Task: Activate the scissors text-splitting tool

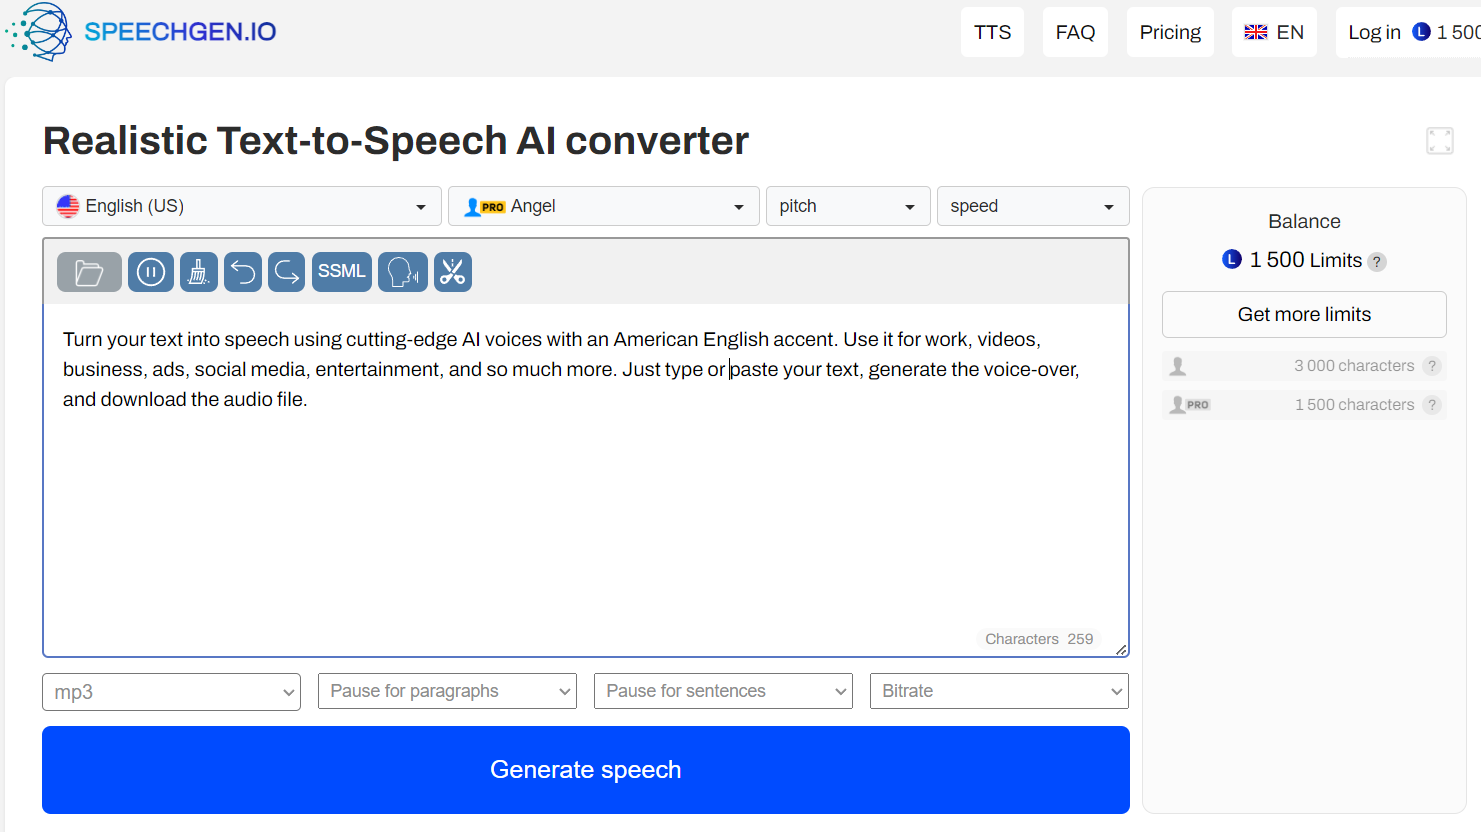Action: coord(452,271)
